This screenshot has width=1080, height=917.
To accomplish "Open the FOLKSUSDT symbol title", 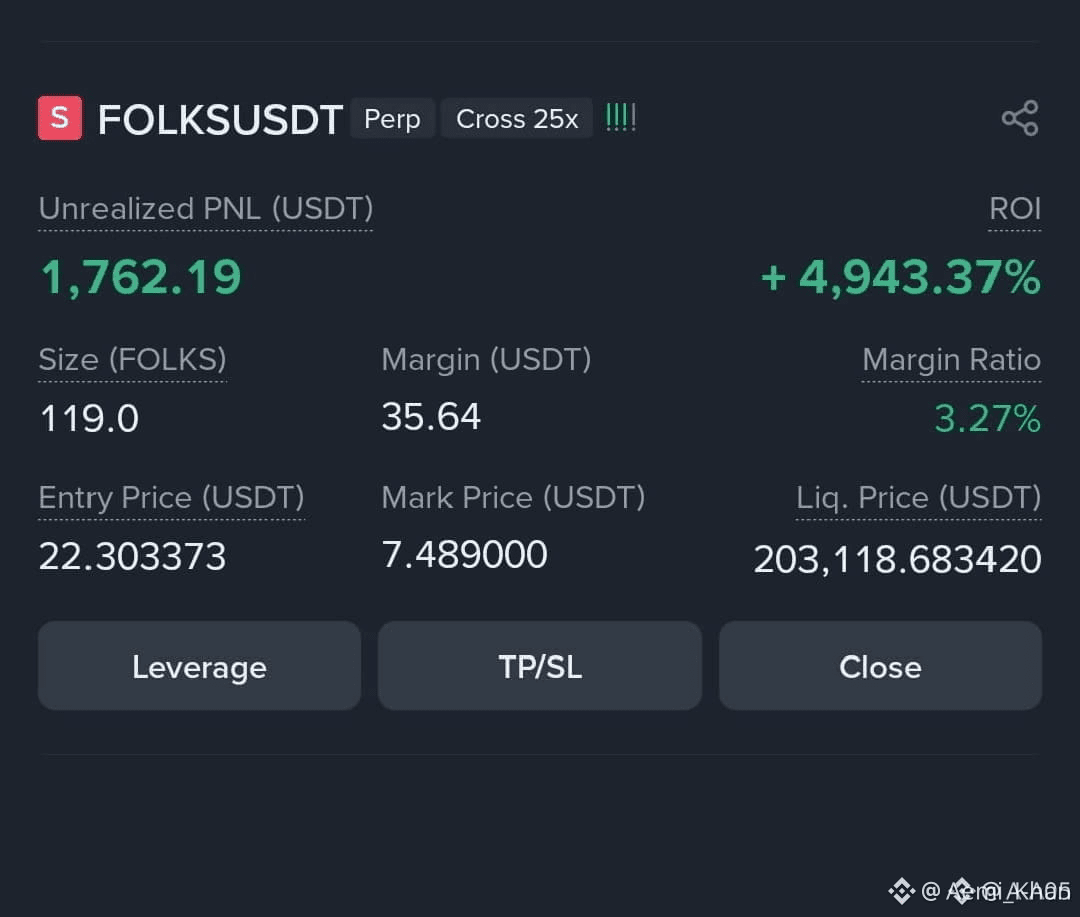I will click(220, 119).
